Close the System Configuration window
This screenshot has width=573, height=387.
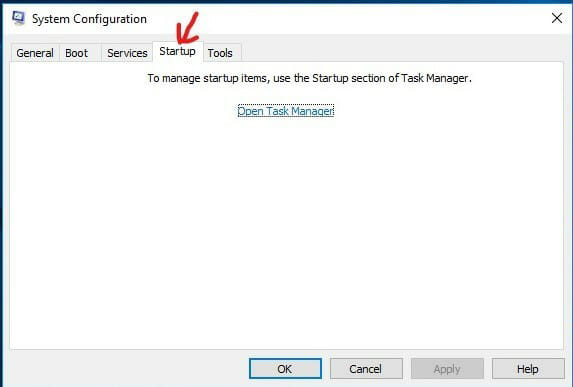click(557, 18)
